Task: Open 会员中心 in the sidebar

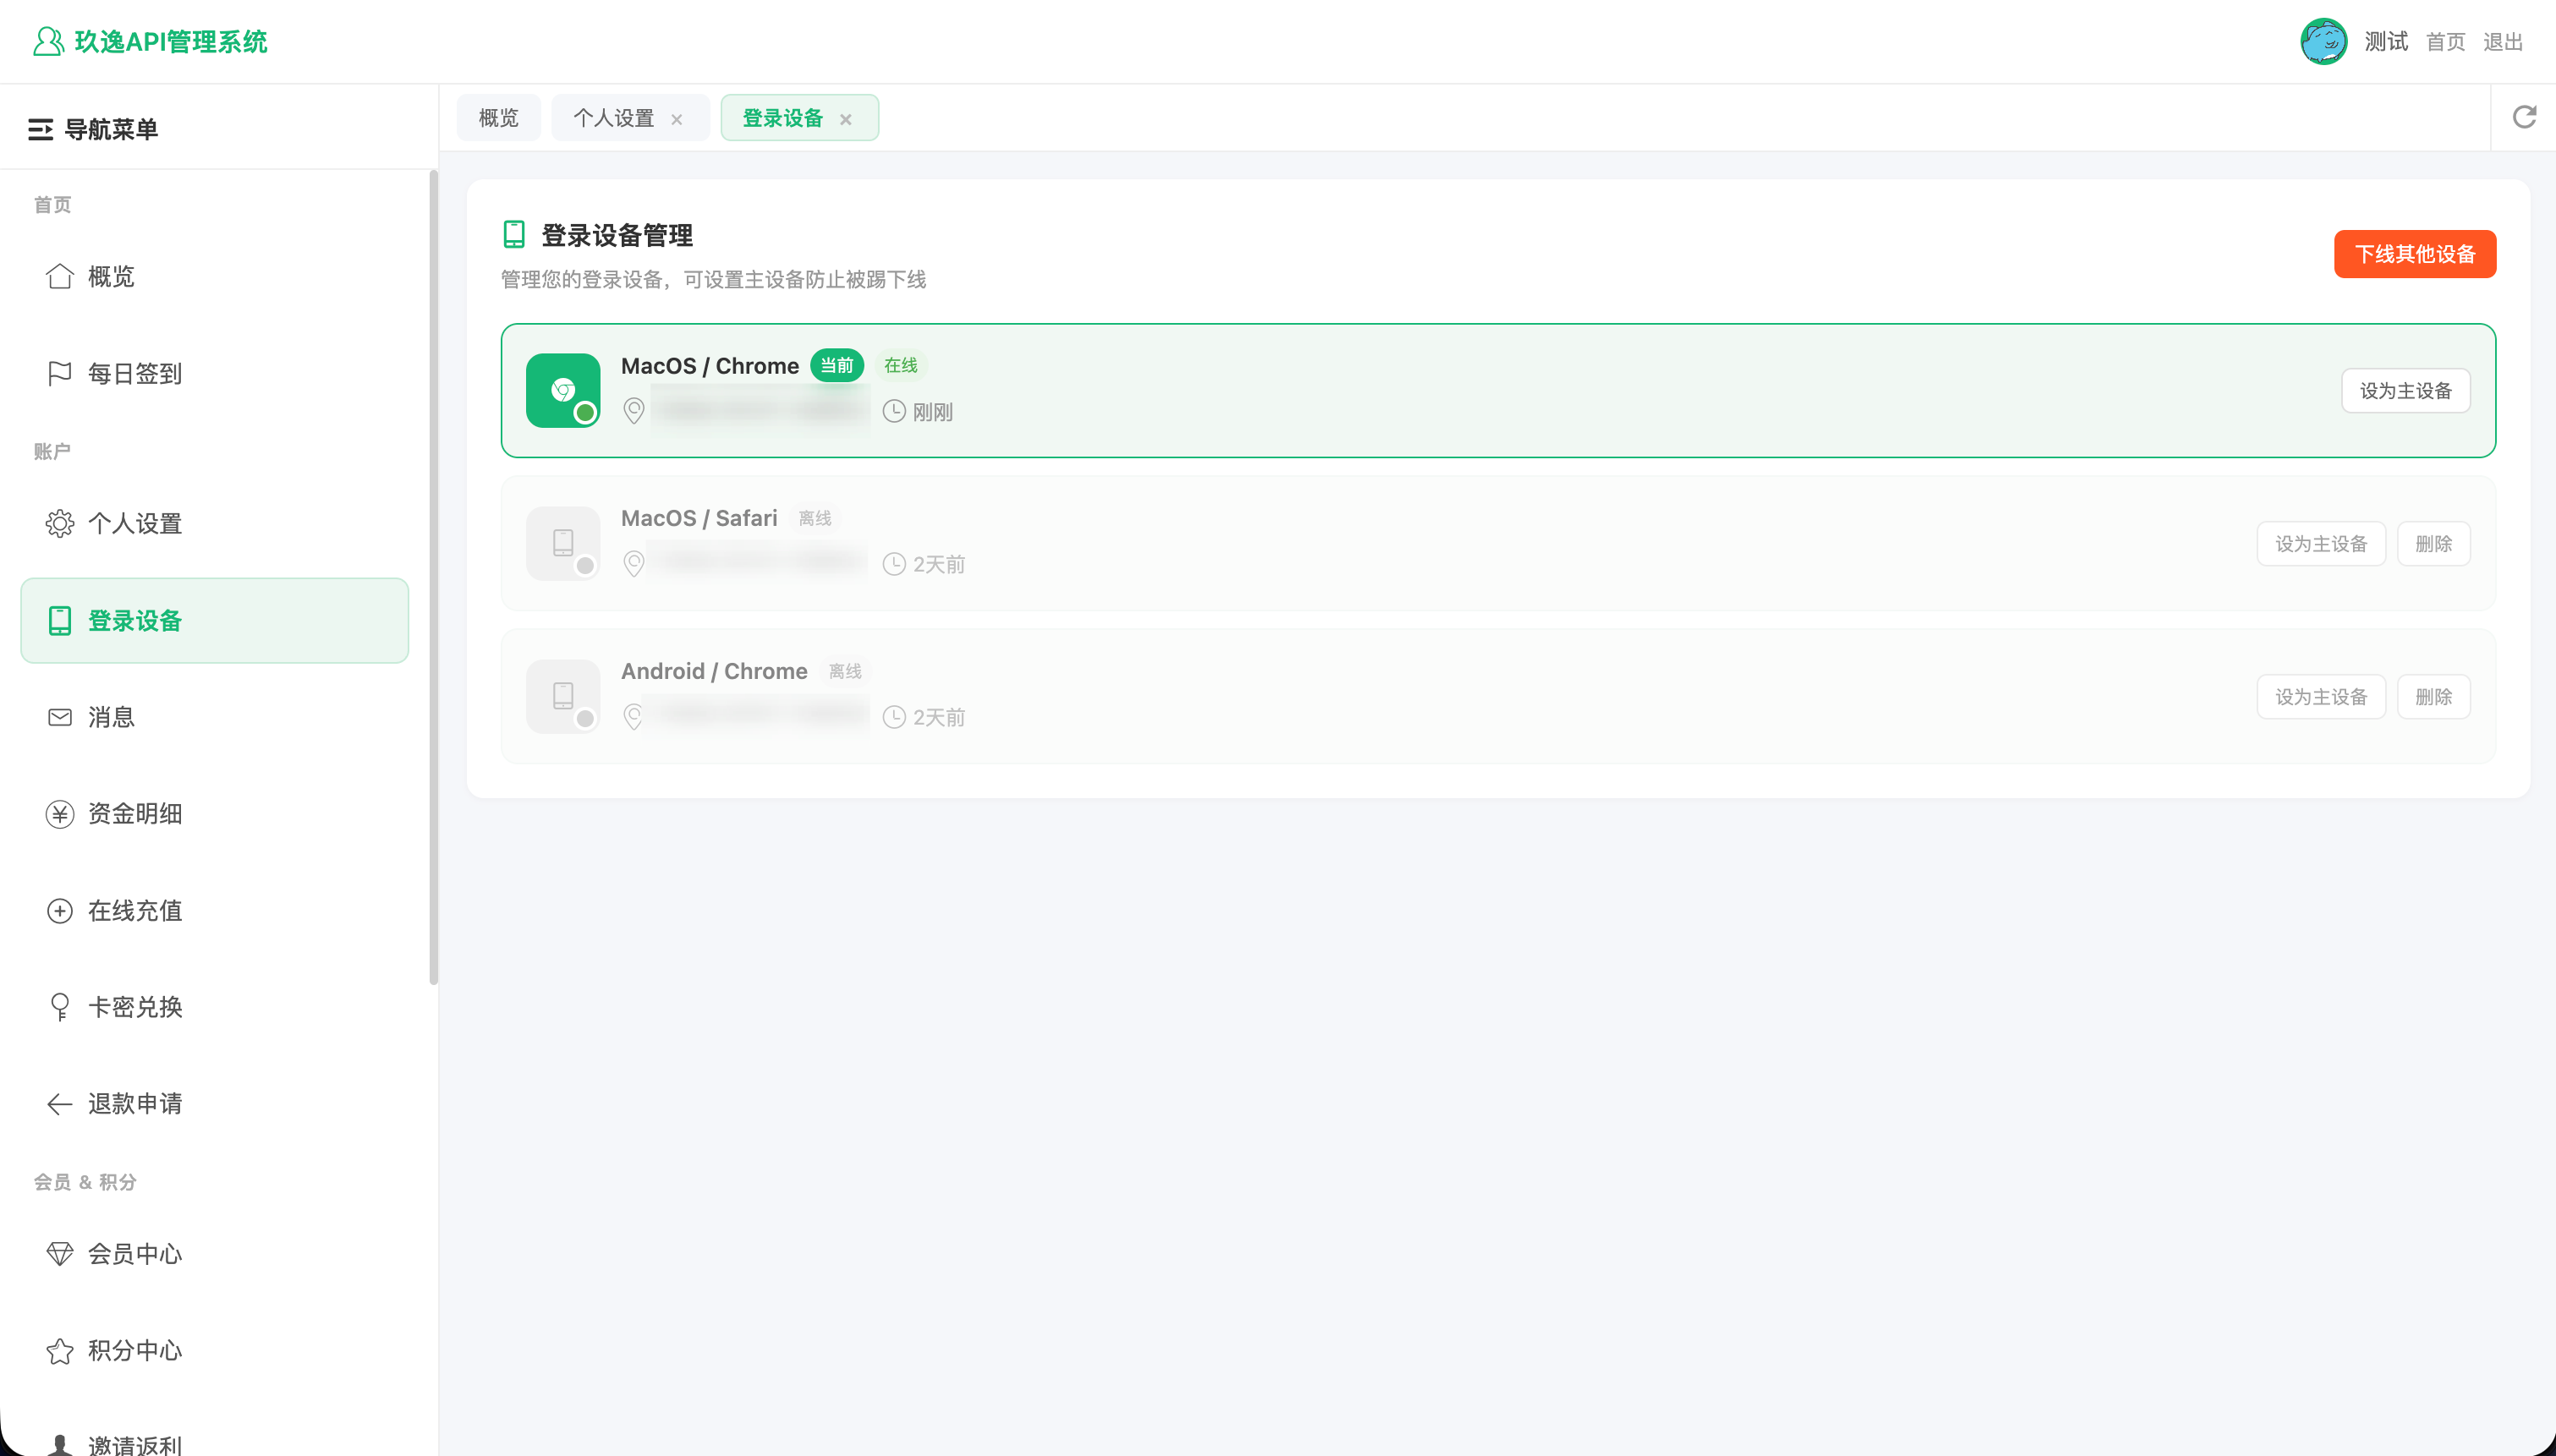Action: click(215, 1254)
